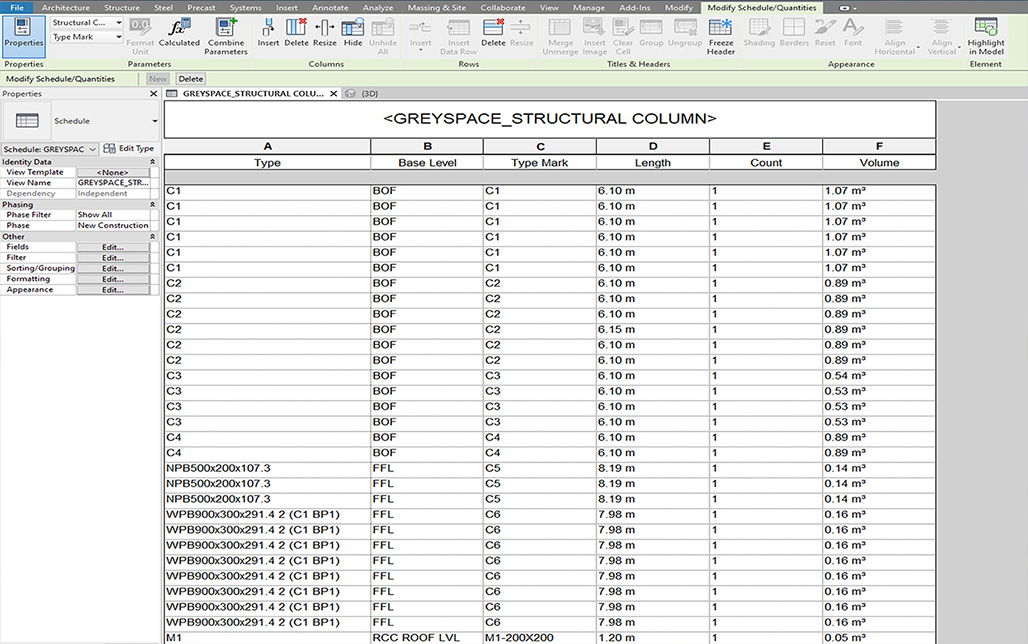This screenshot has width=1028, height=644.
Task: Select the Volume column header
Action: tap(879, 163)
